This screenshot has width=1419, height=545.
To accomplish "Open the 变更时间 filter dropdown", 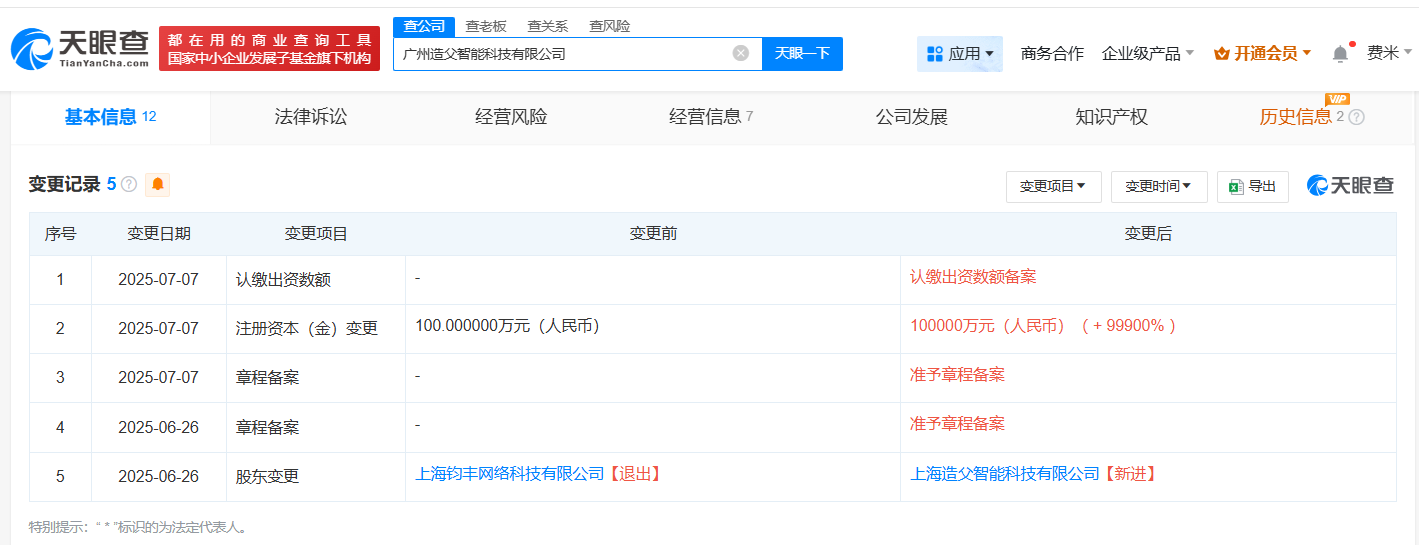I will [1159, 186].
